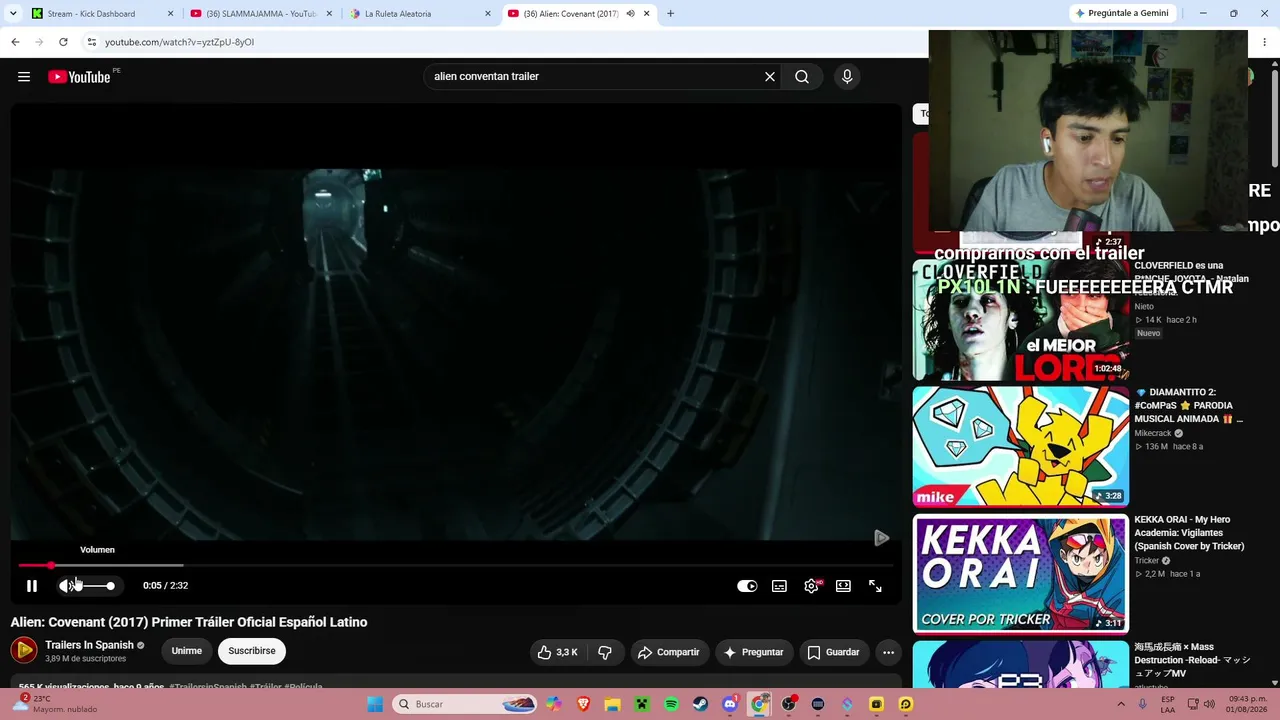Dislike the video with thumbs down
The image size is (1280, 720).
pos(605,652)
